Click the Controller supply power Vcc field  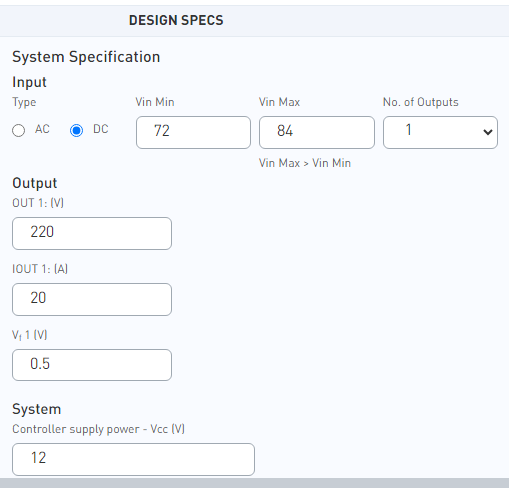click(133, 459)
